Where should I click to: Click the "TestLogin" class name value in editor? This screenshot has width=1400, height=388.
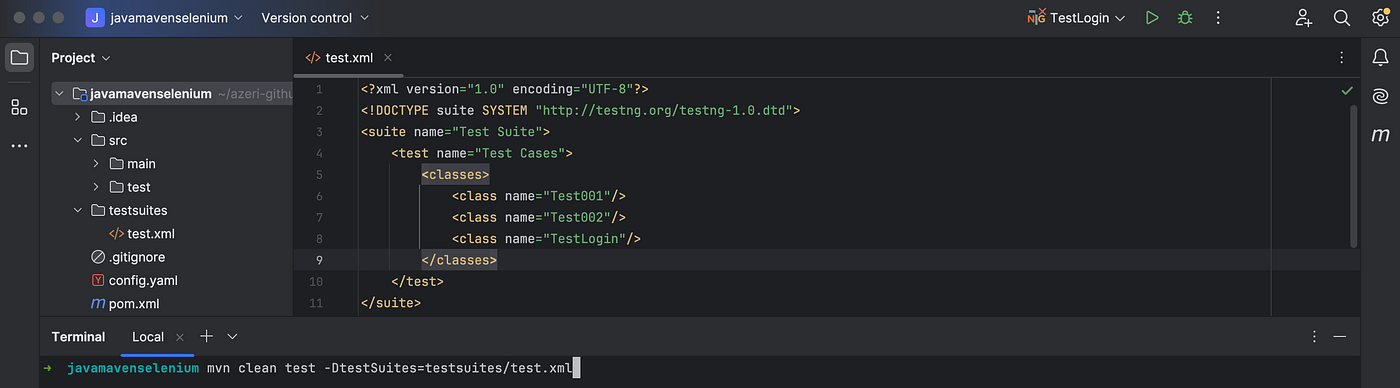583,239
